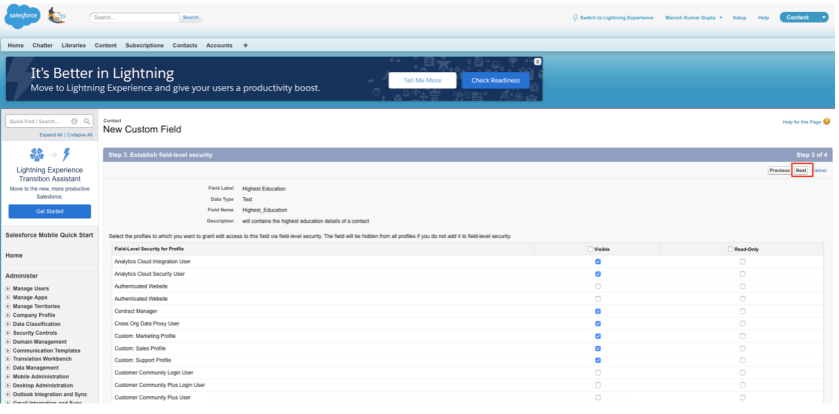Click the plus icon to add tab

click(x=246, y=45)
